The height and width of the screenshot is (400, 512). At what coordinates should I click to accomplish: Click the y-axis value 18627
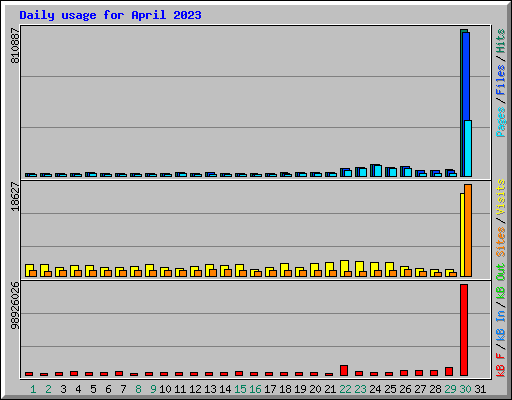click(x=15, y=196)
